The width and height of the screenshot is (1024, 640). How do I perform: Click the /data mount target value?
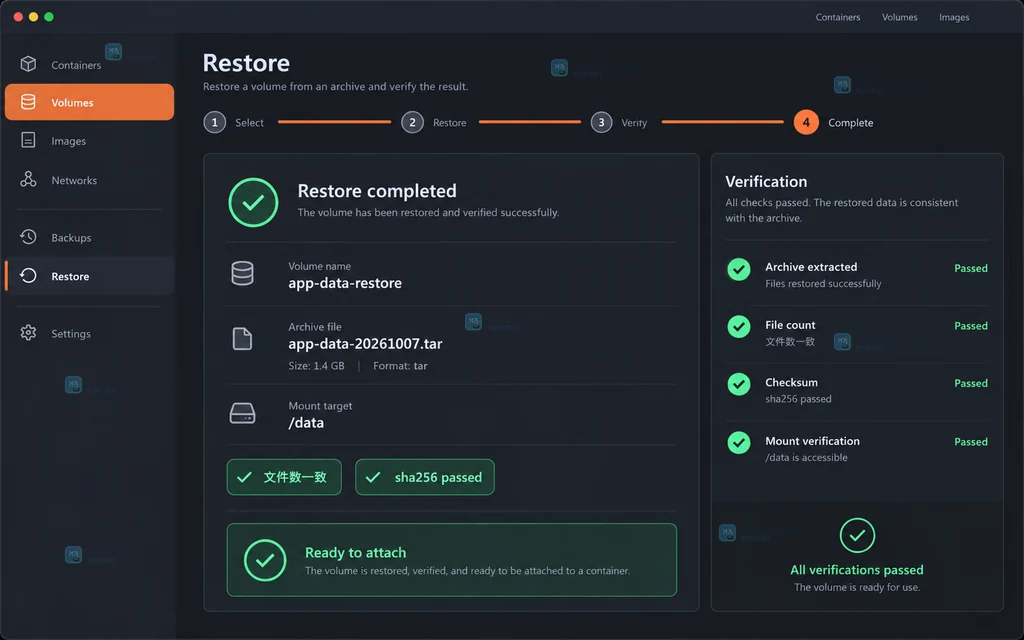(x=306, y=423)
